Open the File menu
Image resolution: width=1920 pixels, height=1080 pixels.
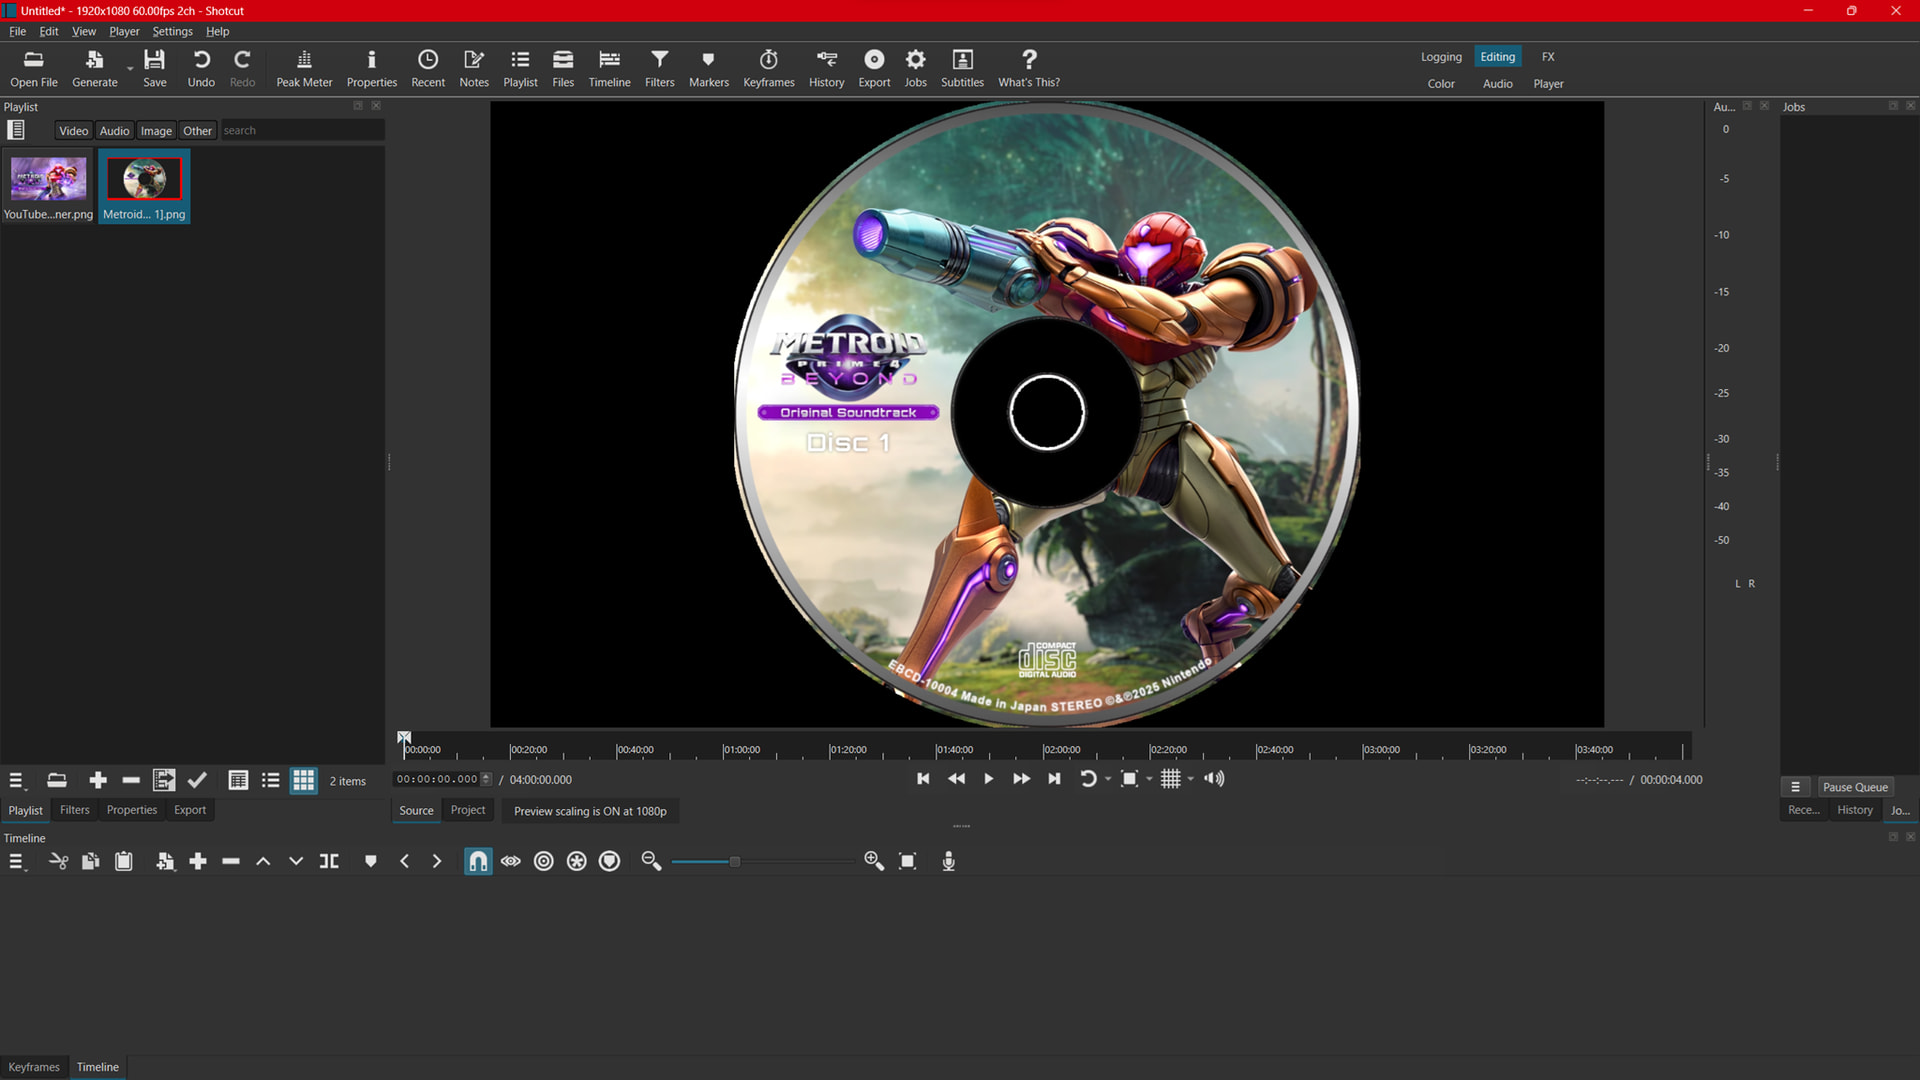(x=18, y=31)
